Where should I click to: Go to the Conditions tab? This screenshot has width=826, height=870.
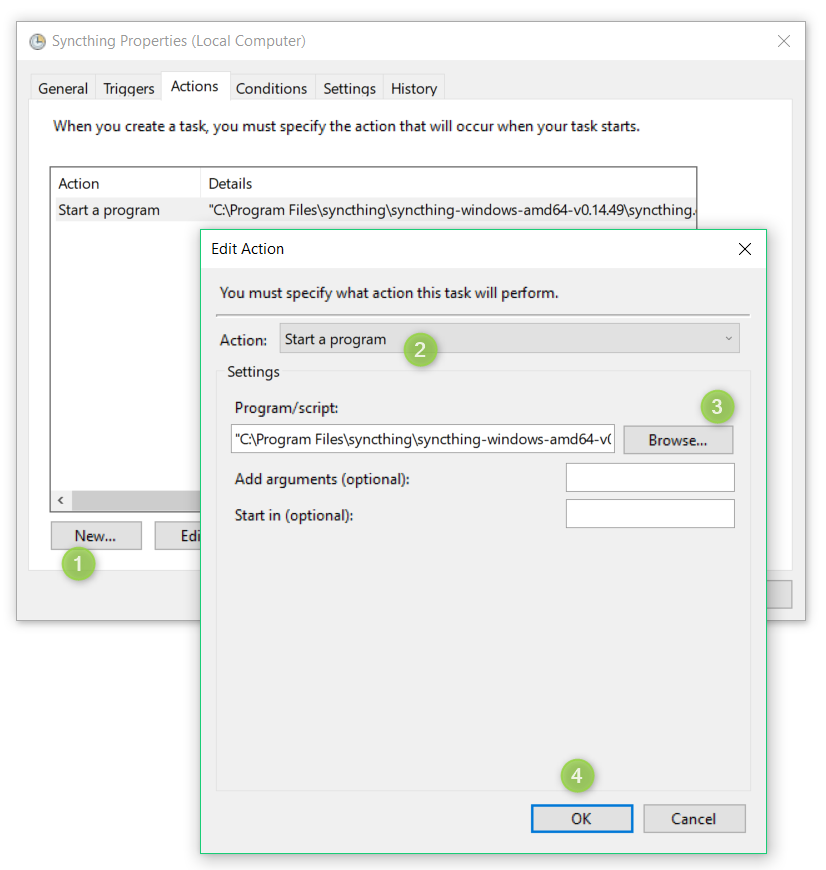click(x=271, y=88)
